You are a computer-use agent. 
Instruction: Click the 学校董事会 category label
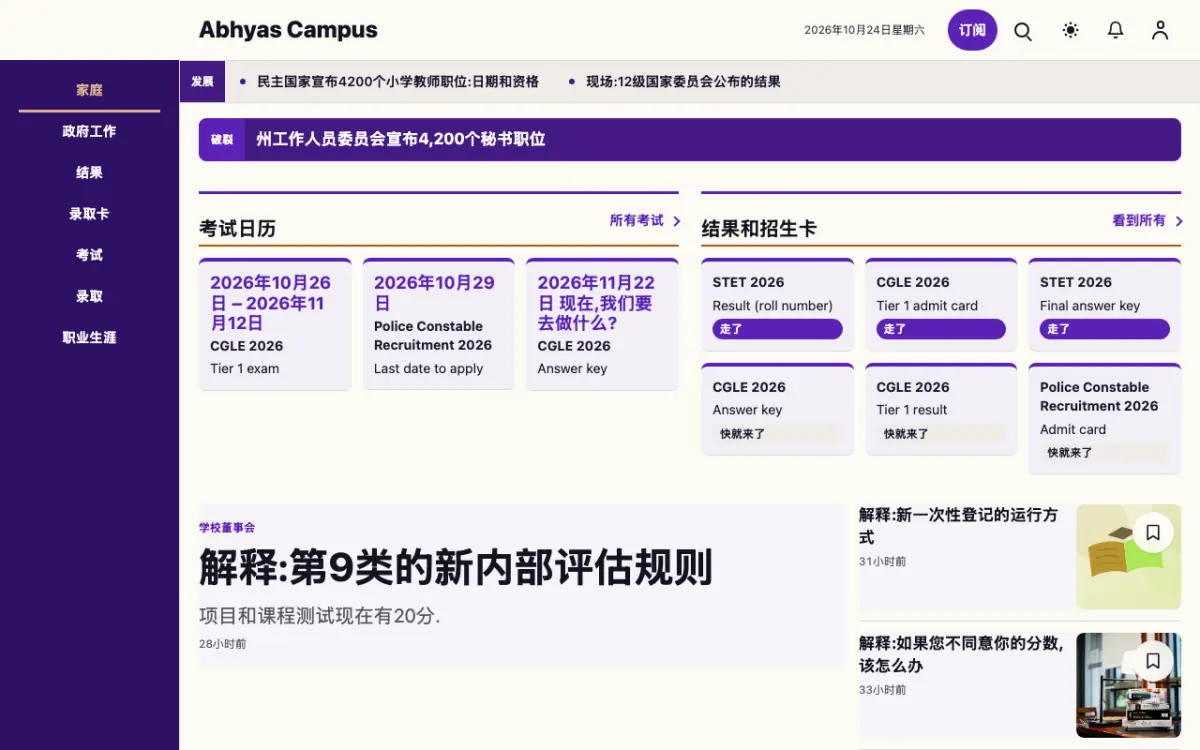click(227, 528)
